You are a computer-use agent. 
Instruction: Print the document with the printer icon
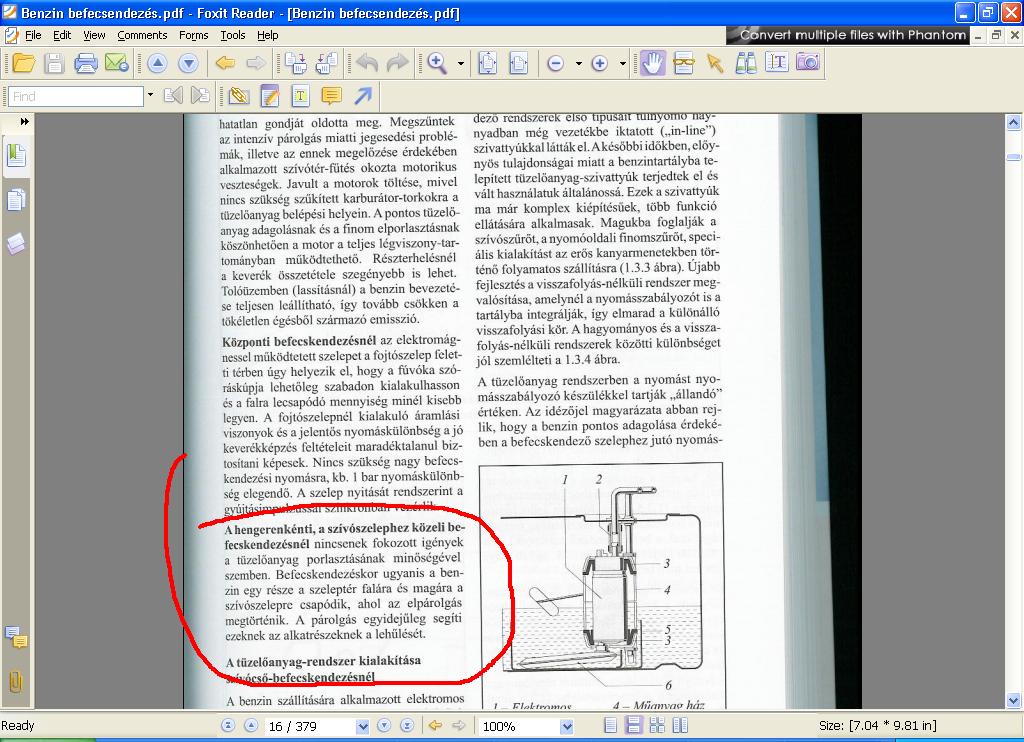[x=86, y=63]
